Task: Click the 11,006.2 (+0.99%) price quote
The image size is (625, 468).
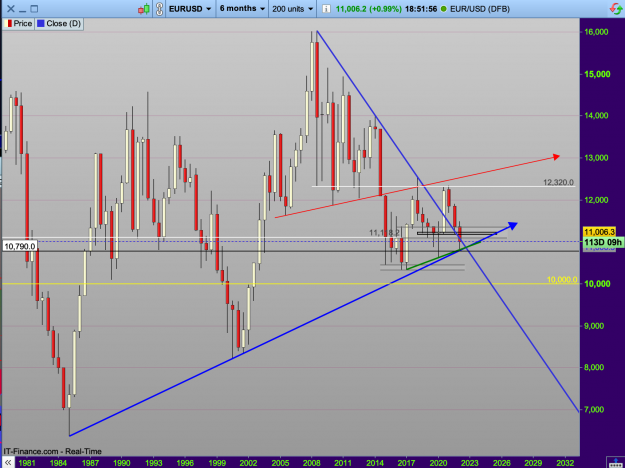Action: 369,9
